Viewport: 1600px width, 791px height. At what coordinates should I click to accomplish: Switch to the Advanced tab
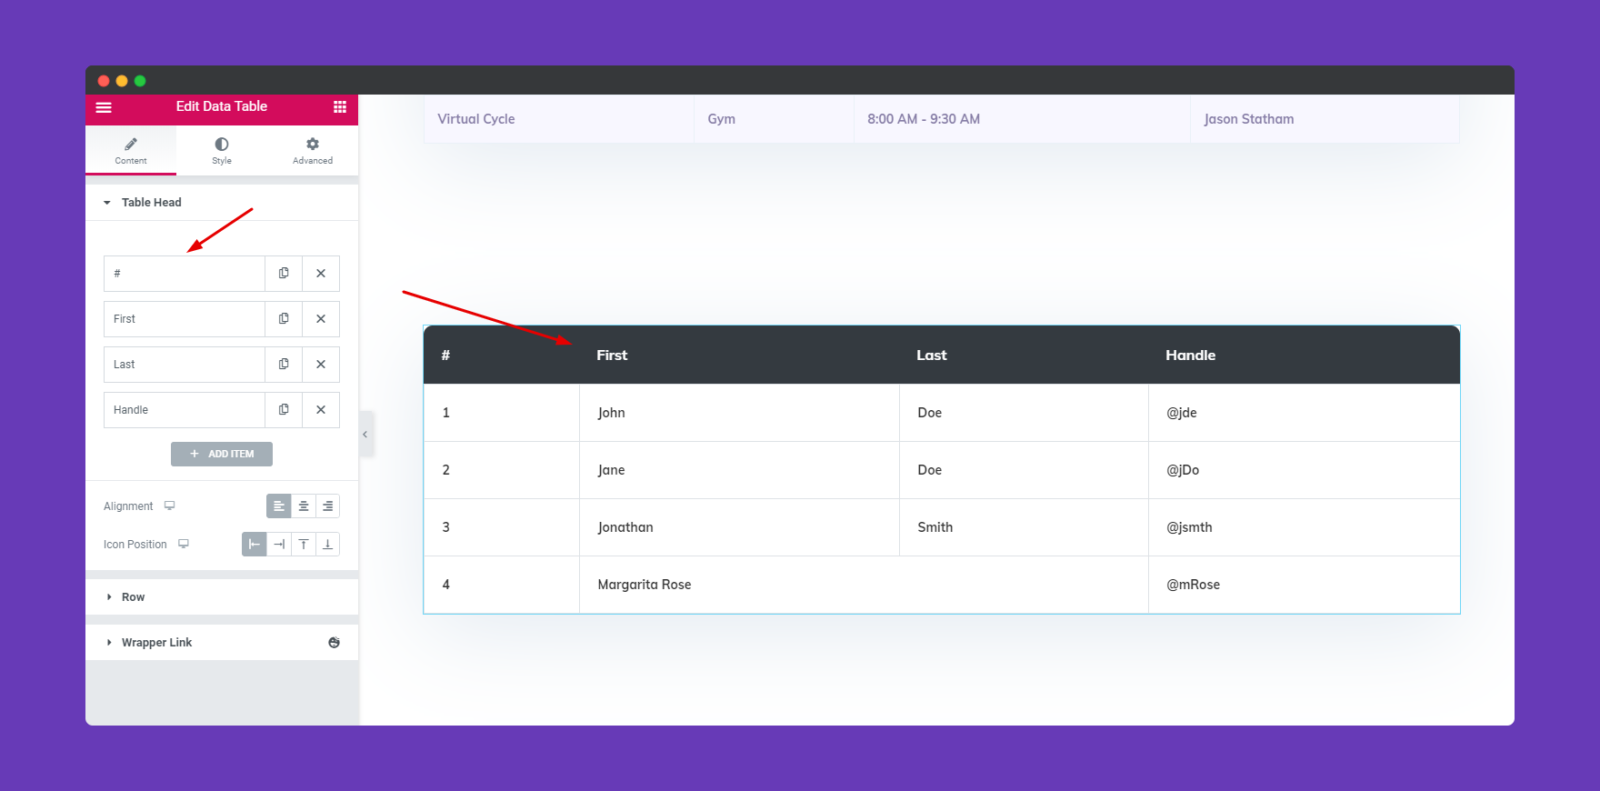point(313,151)
